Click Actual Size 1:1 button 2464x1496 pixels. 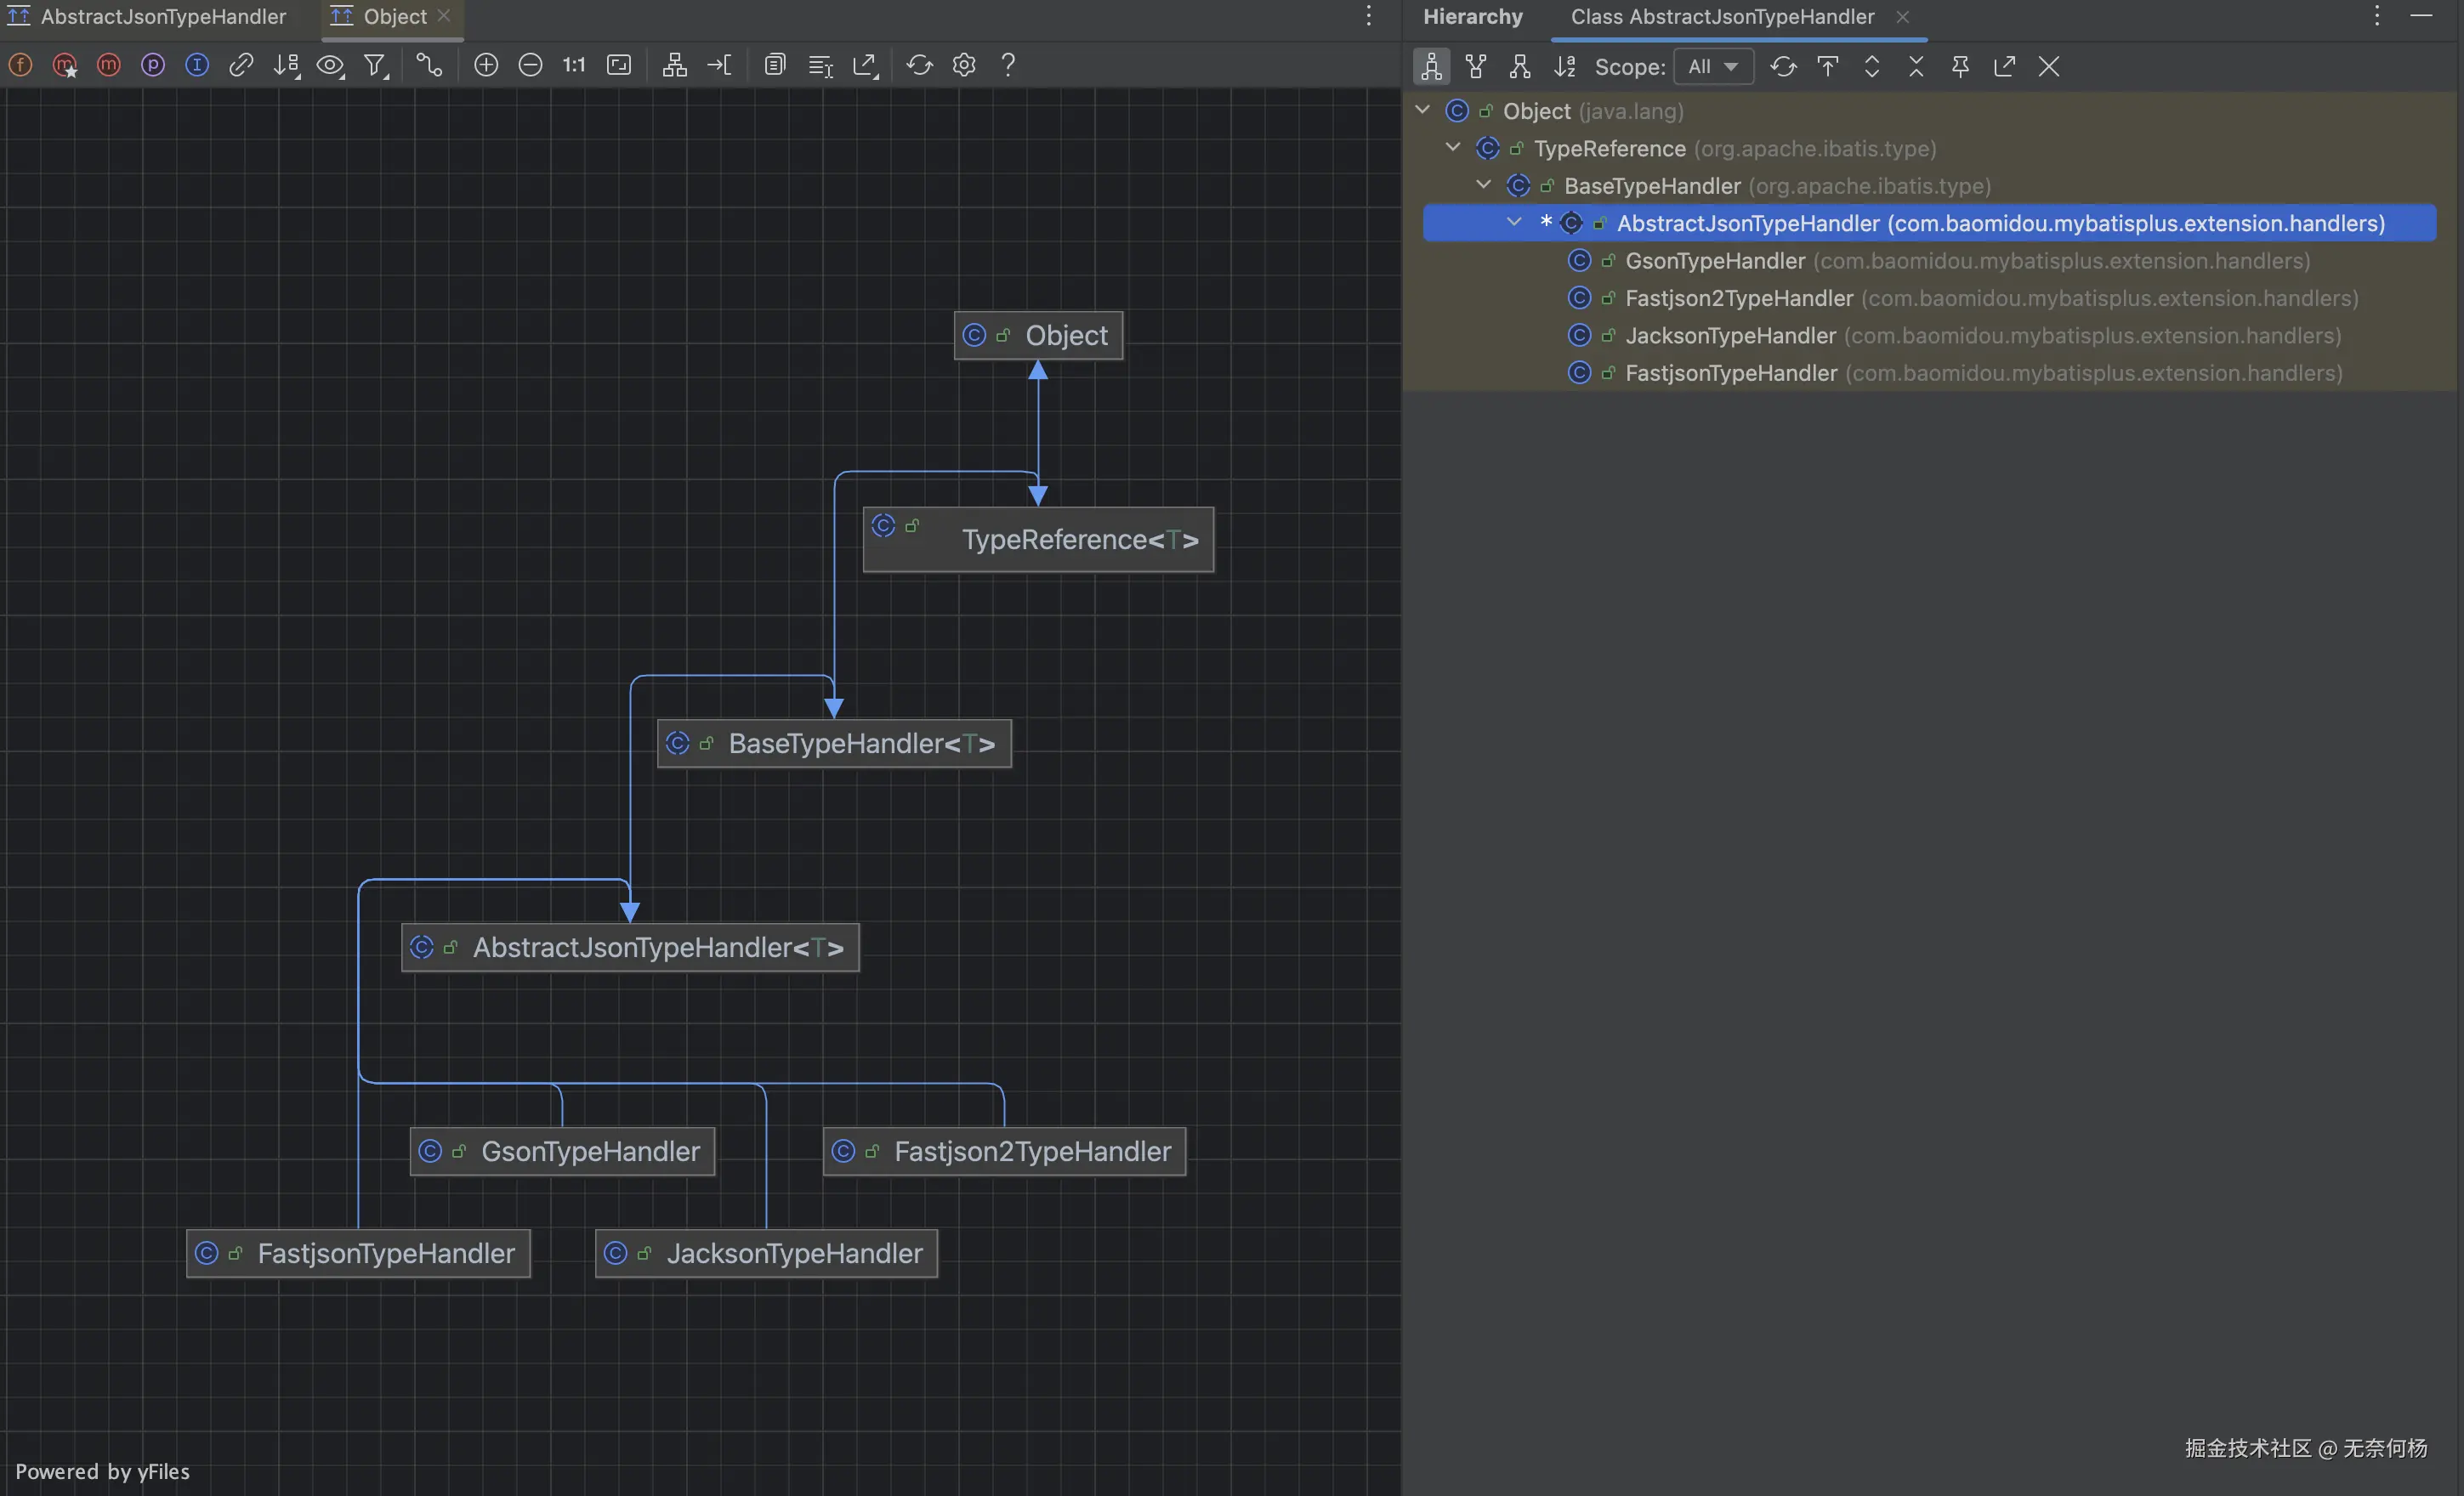tap(574, 65)
